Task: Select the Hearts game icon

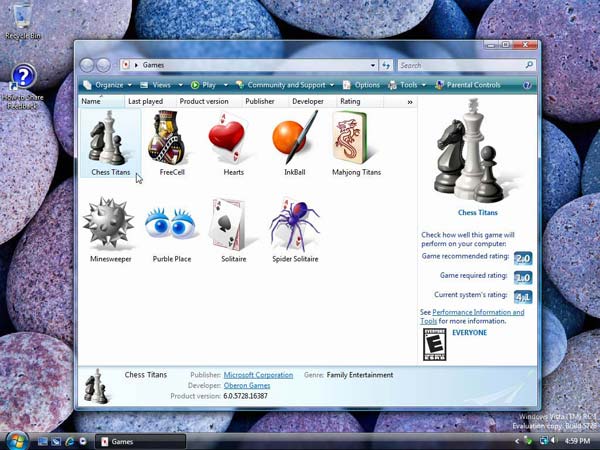Action: [x=233, y=140]
